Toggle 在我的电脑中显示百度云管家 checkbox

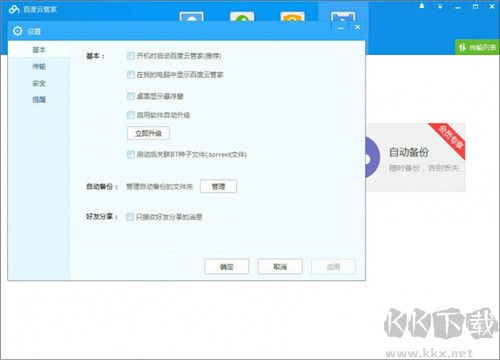[x=131, y=75]
